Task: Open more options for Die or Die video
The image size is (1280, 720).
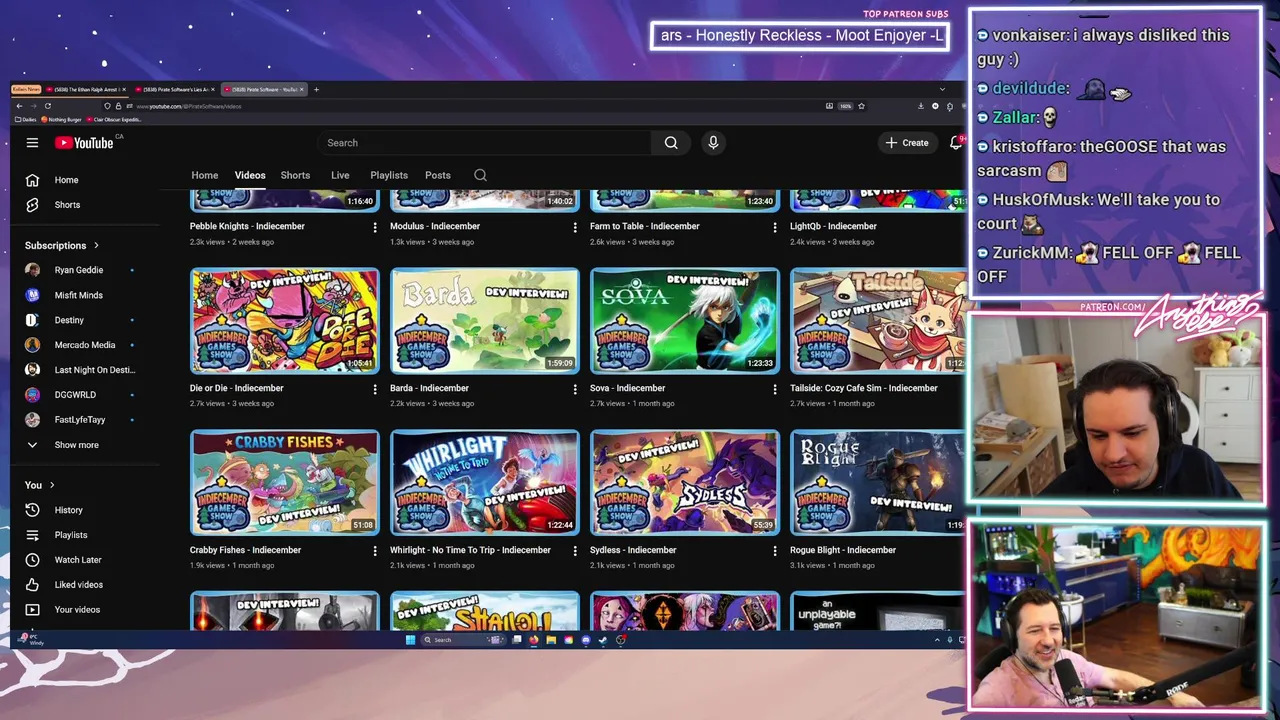Action: click(375, 389)
